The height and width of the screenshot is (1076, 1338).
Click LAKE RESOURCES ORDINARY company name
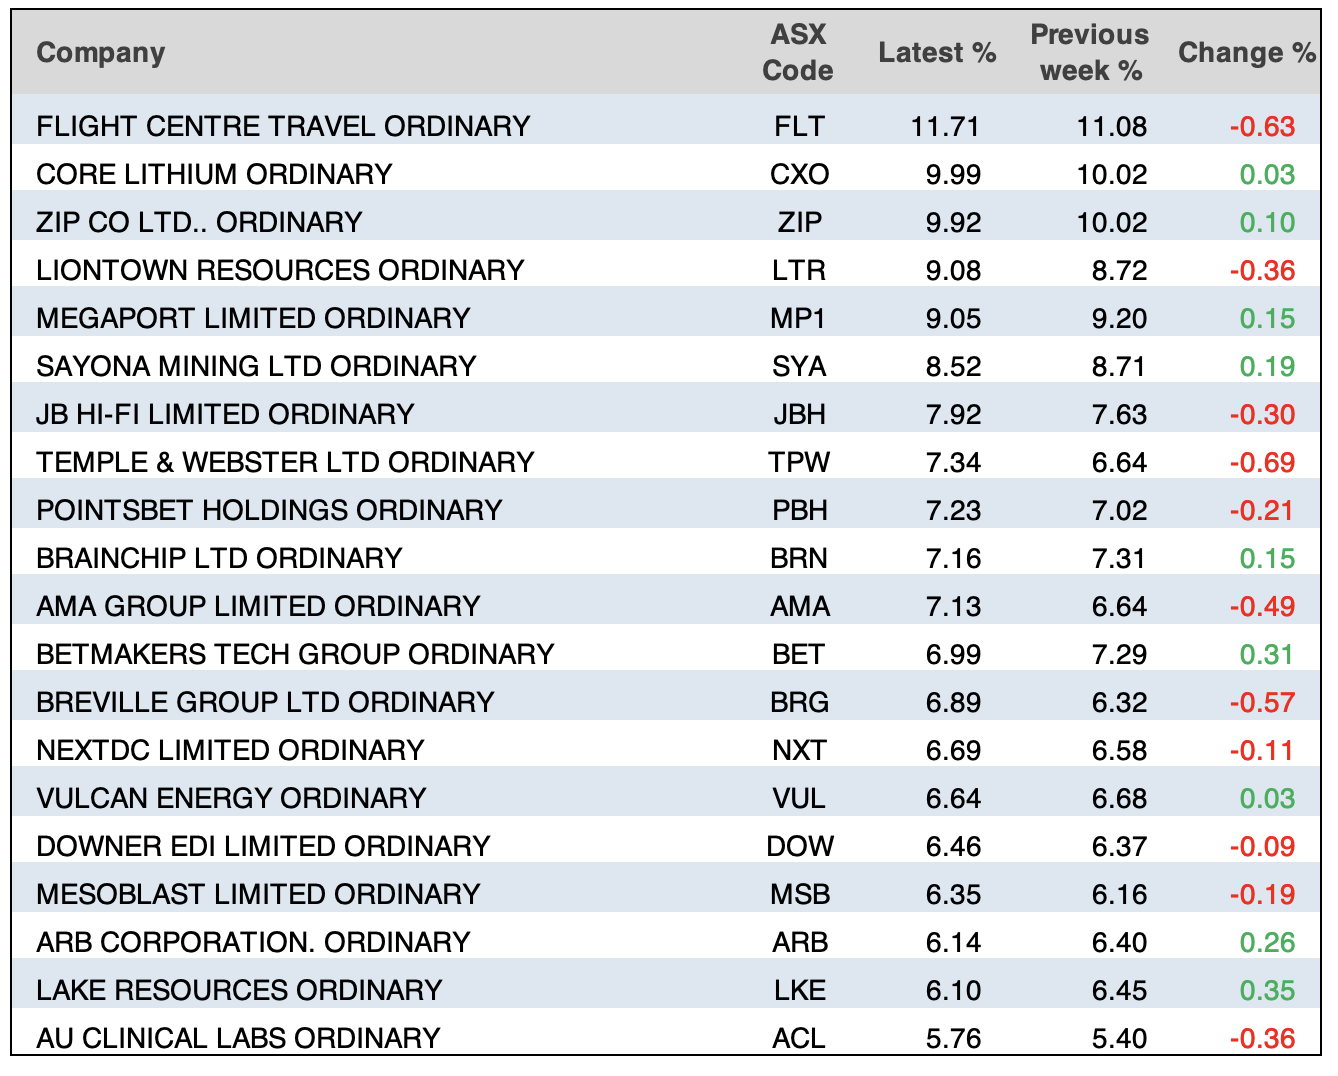[x=239, y=990]
